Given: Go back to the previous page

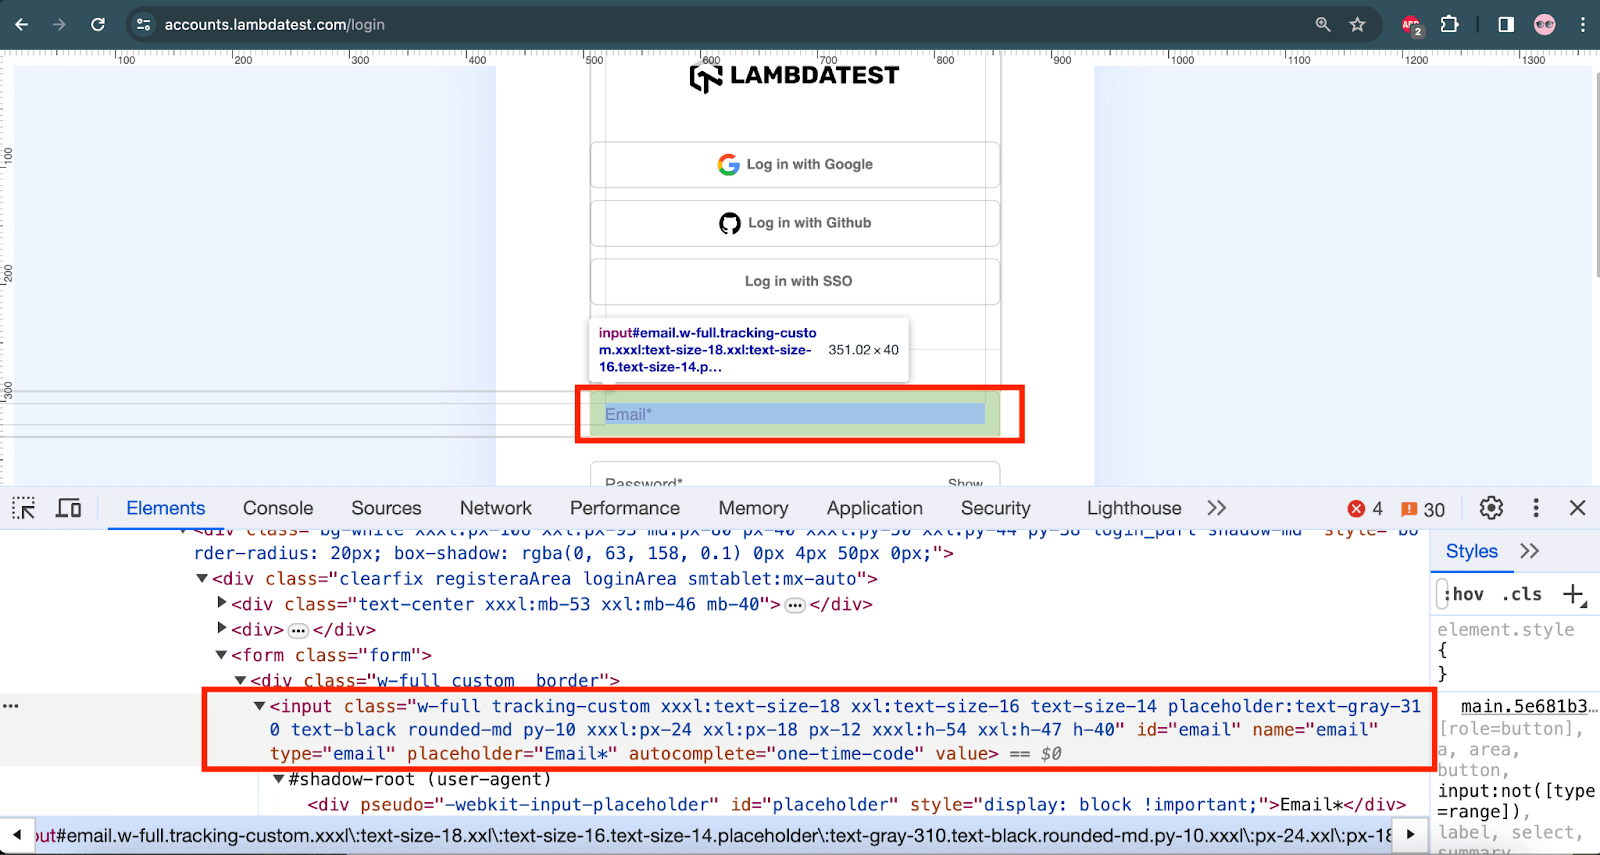Looking at the screenshot, I should pos(21,24).
